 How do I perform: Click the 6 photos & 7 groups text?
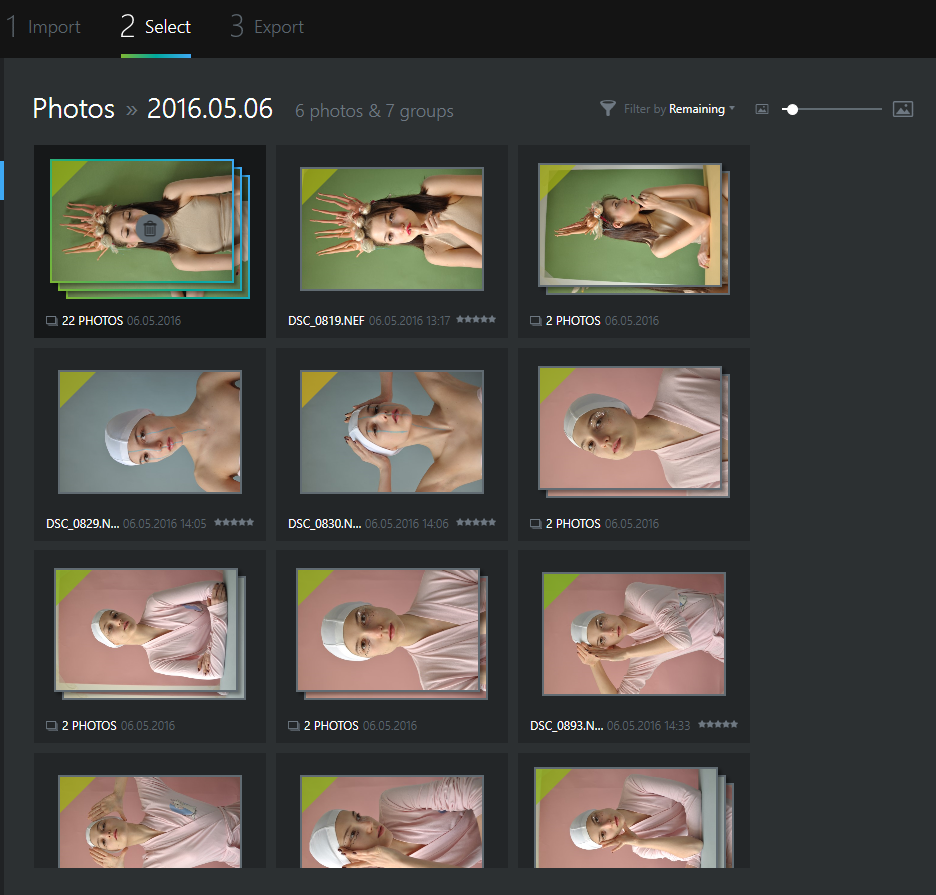[x=374, y=110]
